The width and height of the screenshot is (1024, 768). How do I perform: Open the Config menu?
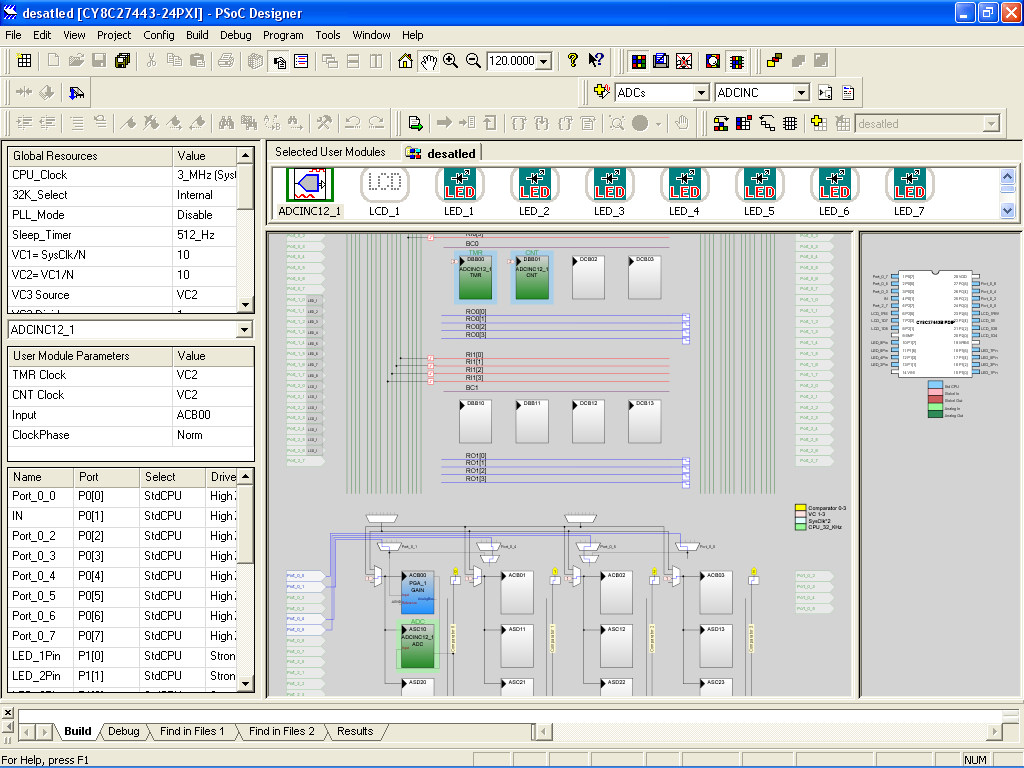point(159,35)
